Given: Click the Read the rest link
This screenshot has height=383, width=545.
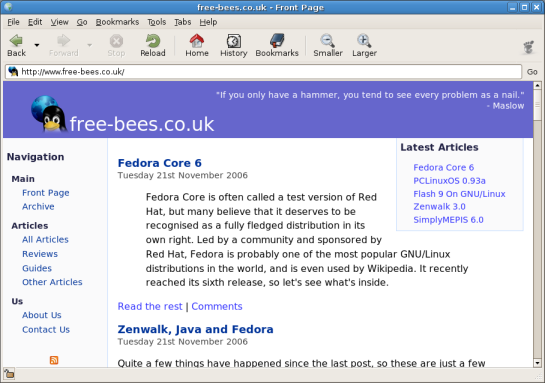Looking at the screenshot, I should (150, 306).
